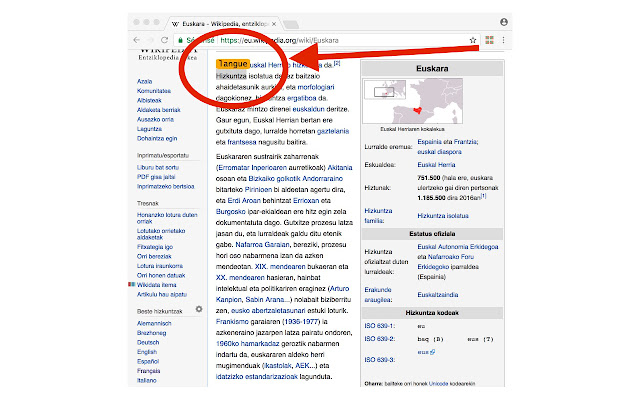The height and width of the screenshot is (400, 640).
Task: Open the Albisteak sidebar link
Action: [x=149, y=100]
